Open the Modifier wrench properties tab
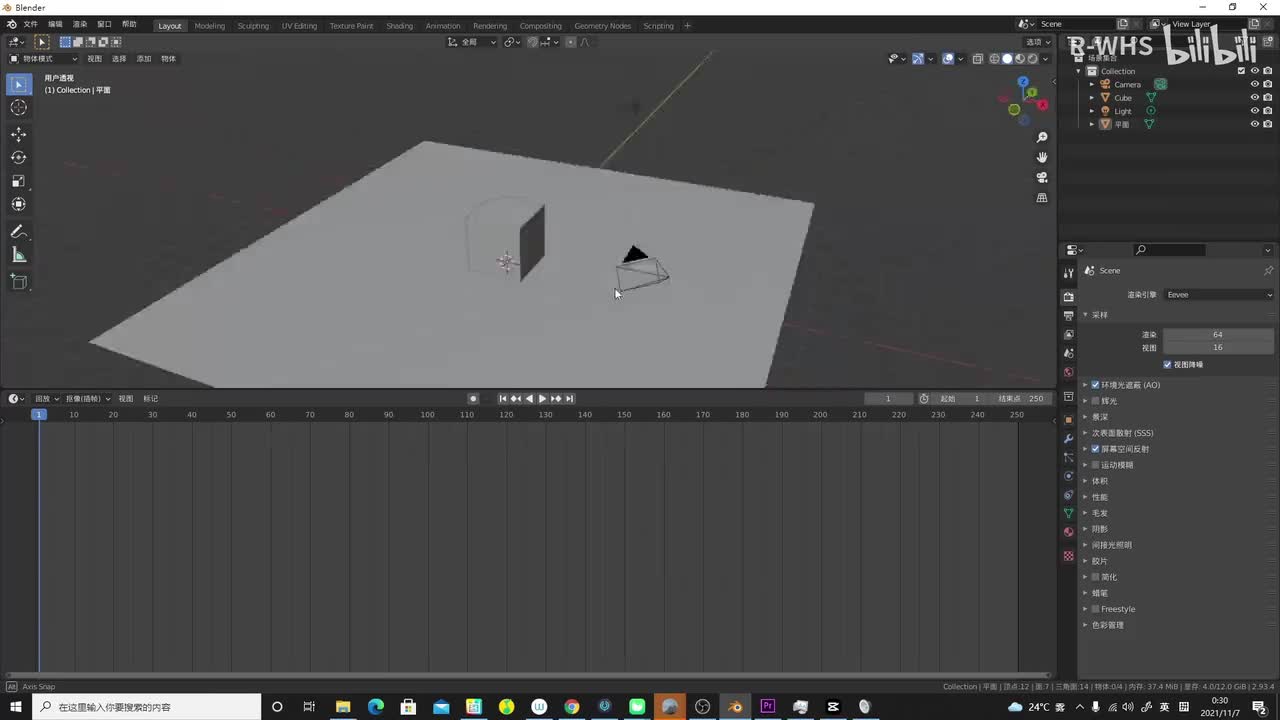The width and height of the screenshot is (1280, 720). 1068,439
